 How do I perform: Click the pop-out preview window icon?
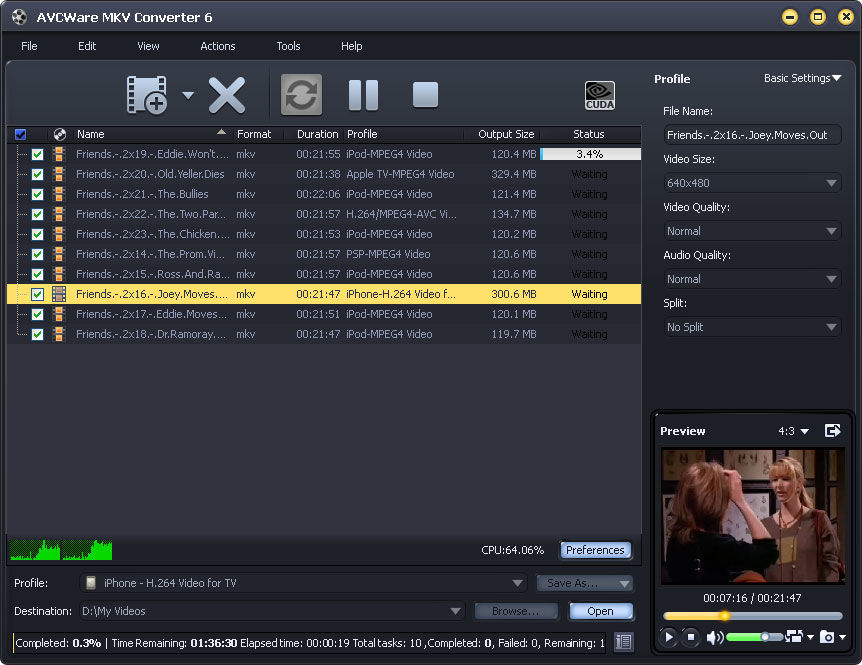833,431
